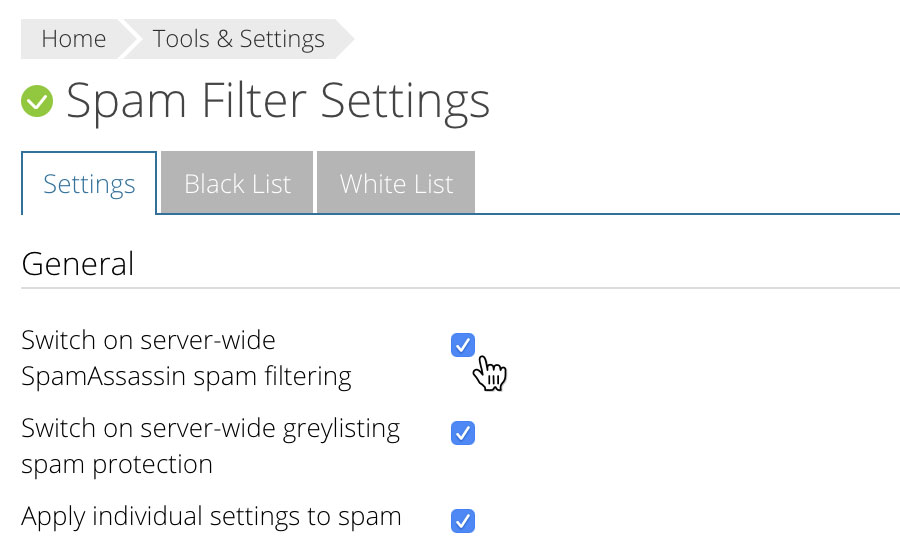Click the Spam Filter Settings page title
Screen dimensions: 900x540
[x=278, y=102]
